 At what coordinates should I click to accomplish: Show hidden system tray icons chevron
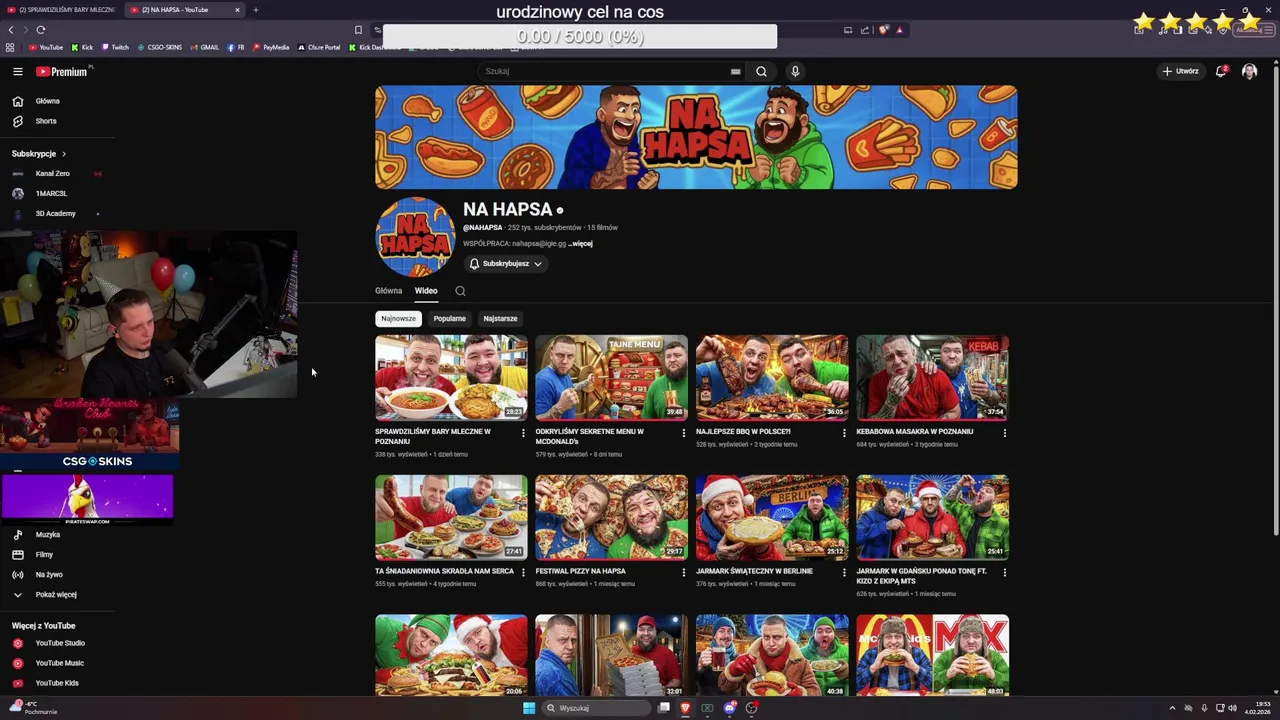[1172, 708]
